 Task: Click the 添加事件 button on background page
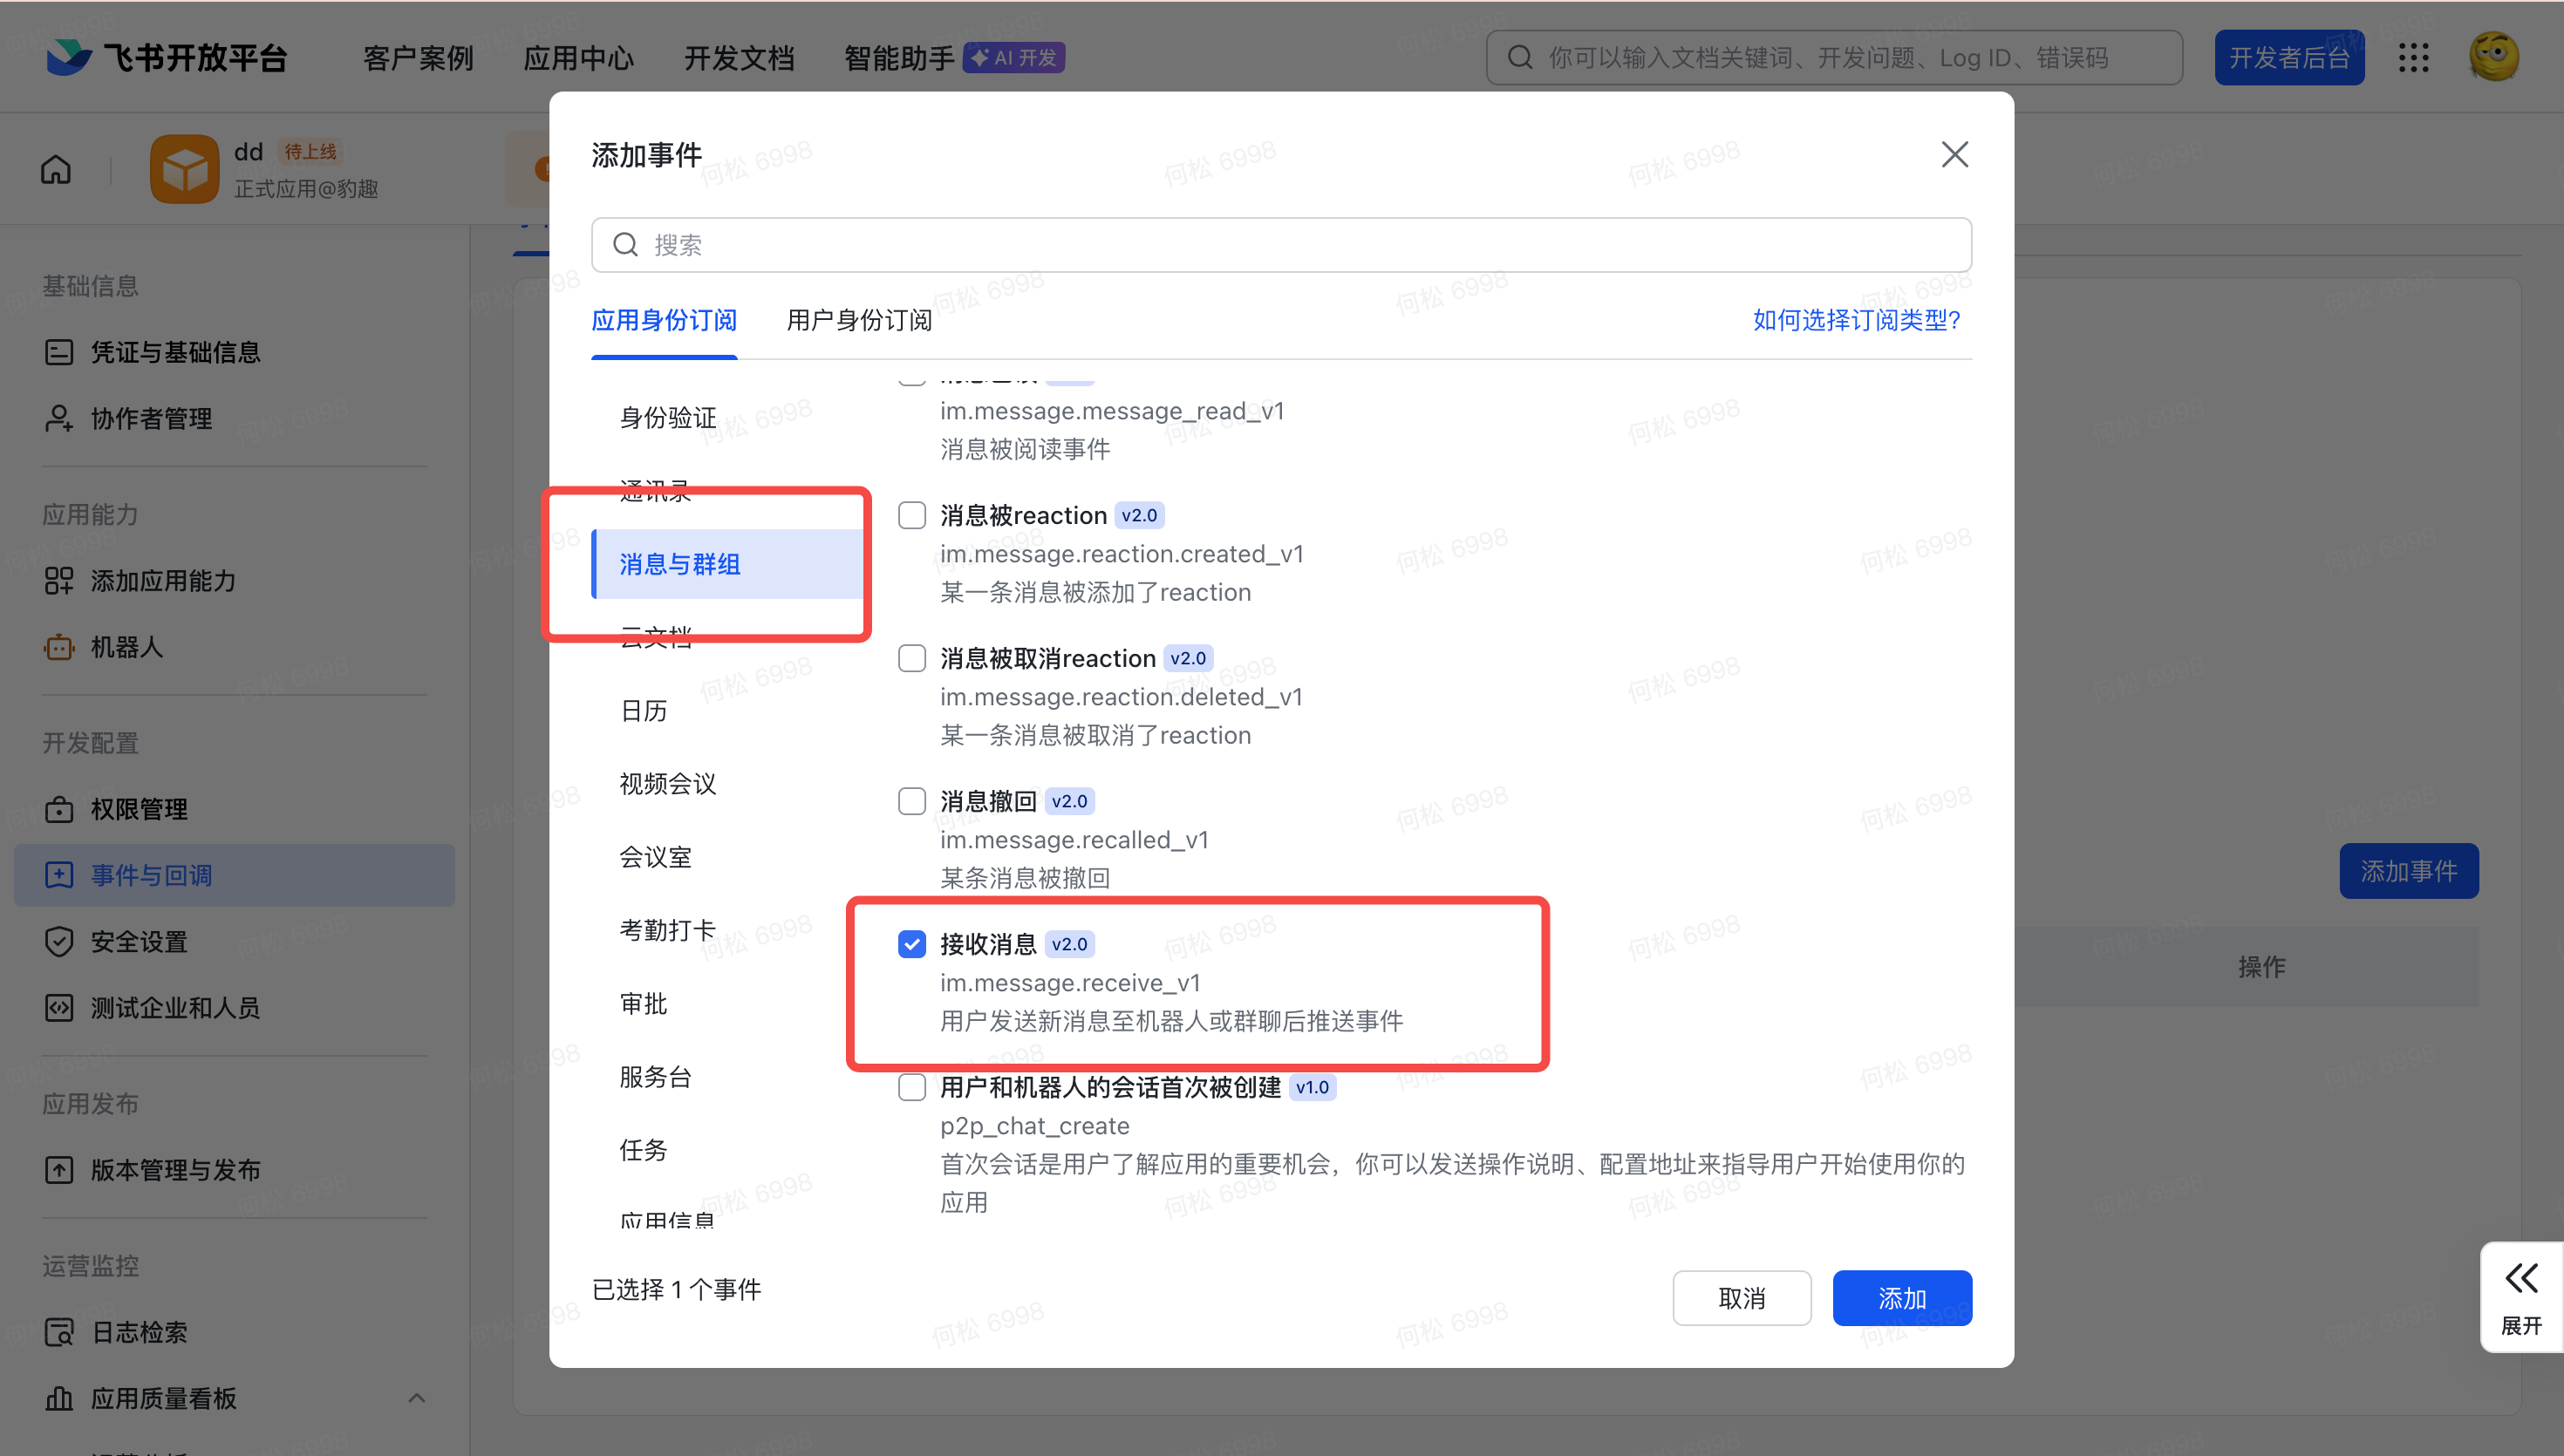(2408, 871)
